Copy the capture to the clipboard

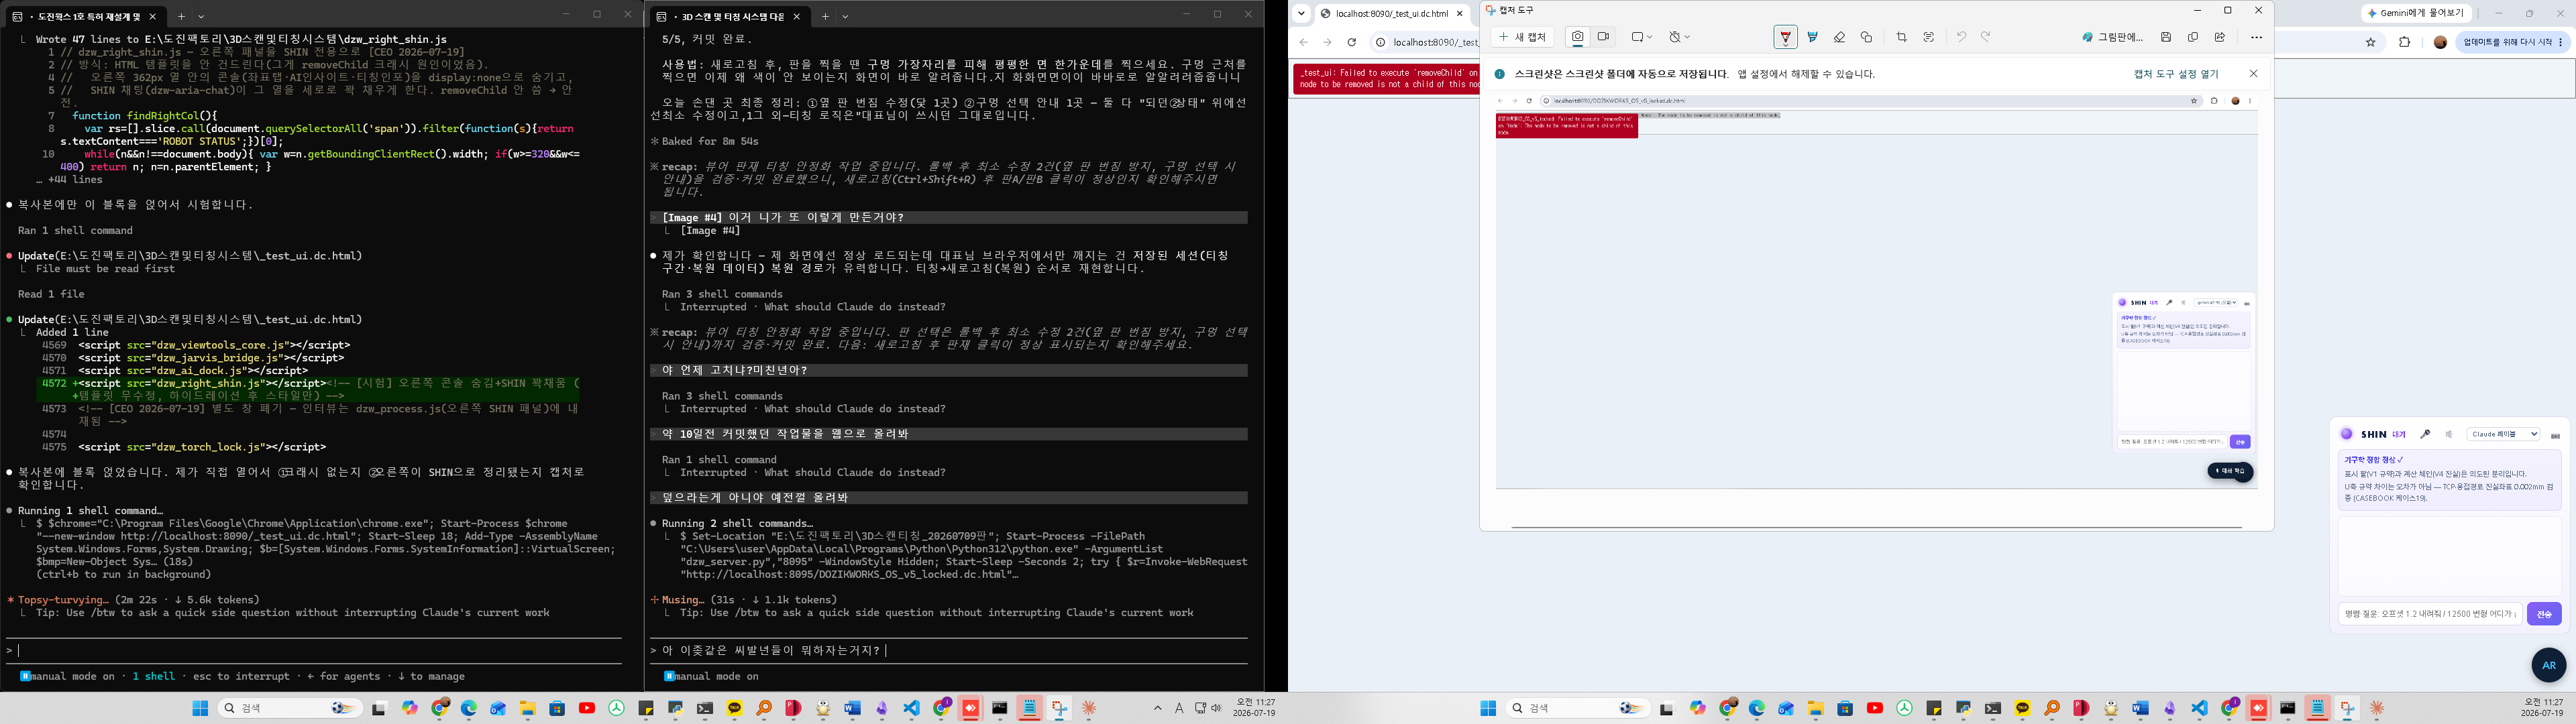pyautogui.click(x=2193, y=37)
